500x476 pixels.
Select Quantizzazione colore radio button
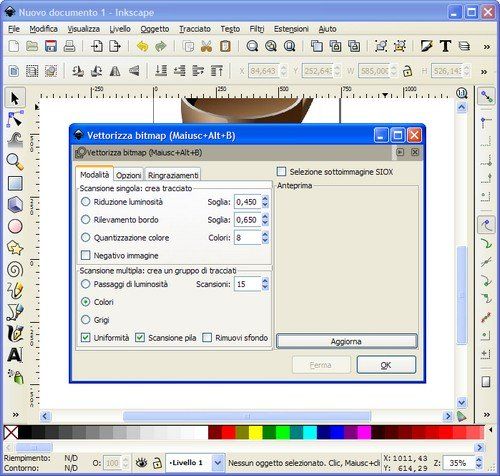[86, 238]
